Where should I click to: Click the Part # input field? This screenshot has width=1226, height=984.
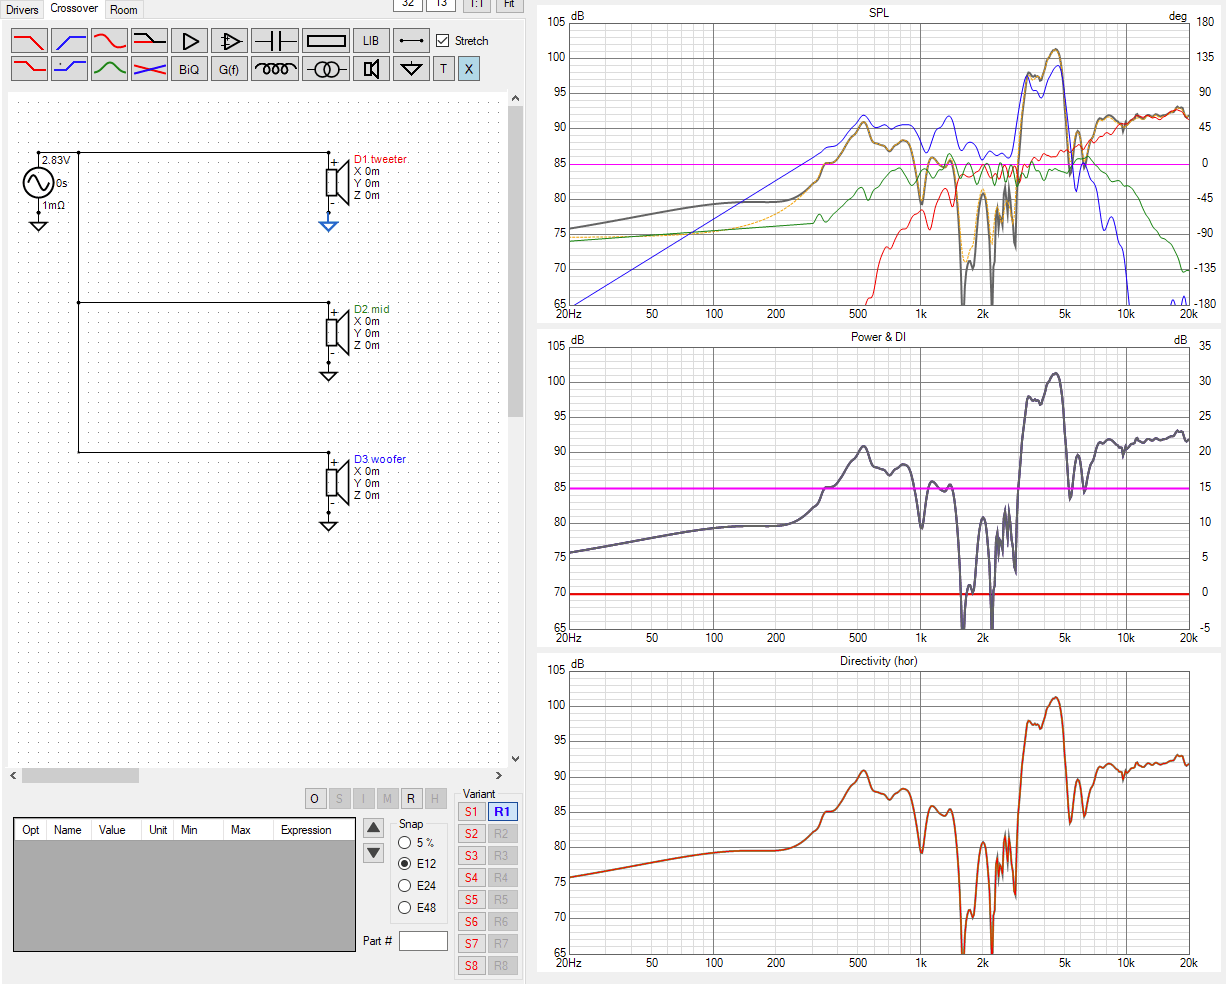423,940
